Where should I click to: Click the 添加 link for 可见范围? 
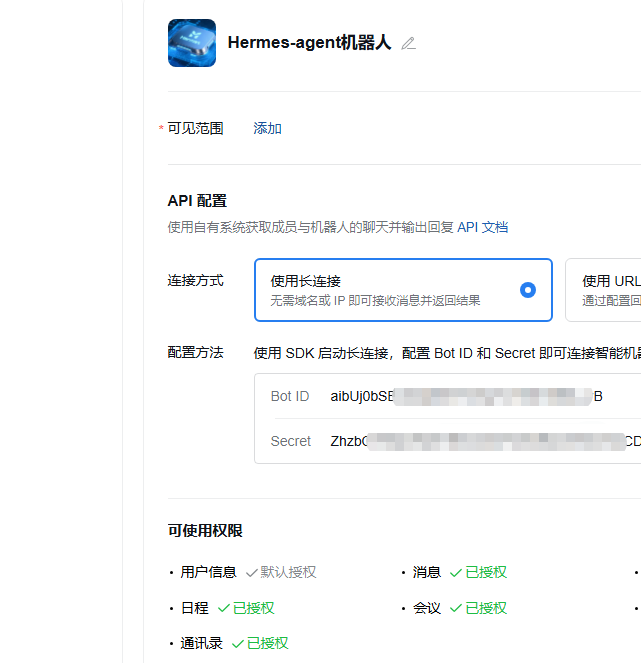(x=267, y=128)
